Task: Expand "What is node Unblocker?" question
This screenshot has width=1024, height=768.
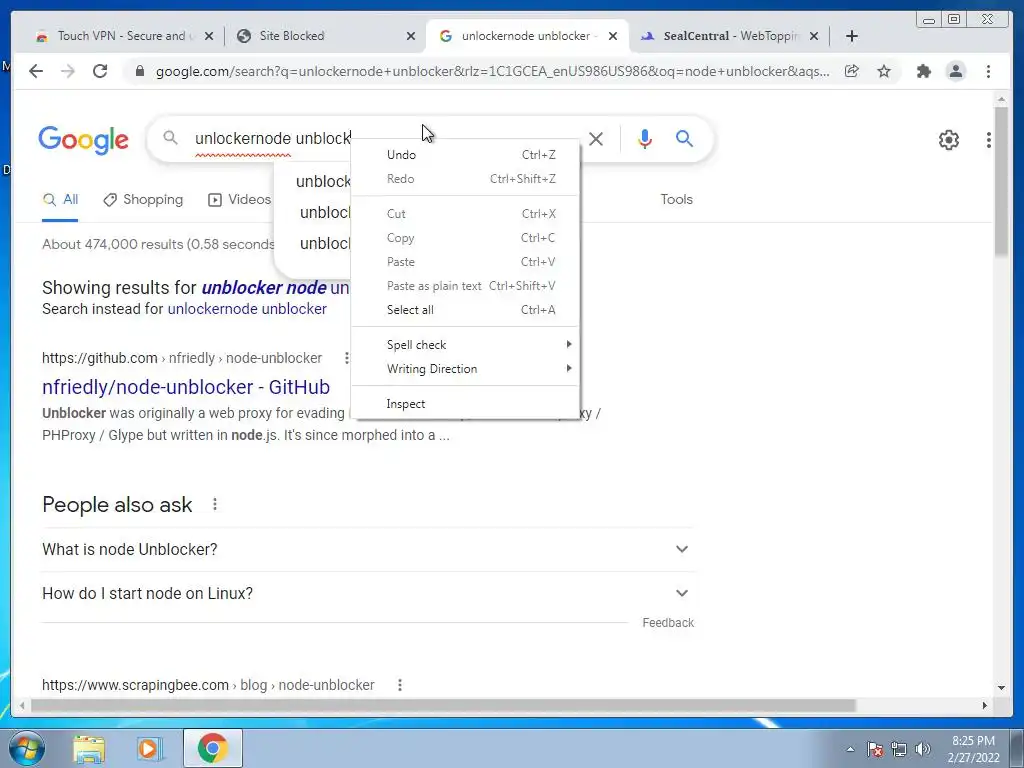Action: pyautogui.click(x=367, y=549)
